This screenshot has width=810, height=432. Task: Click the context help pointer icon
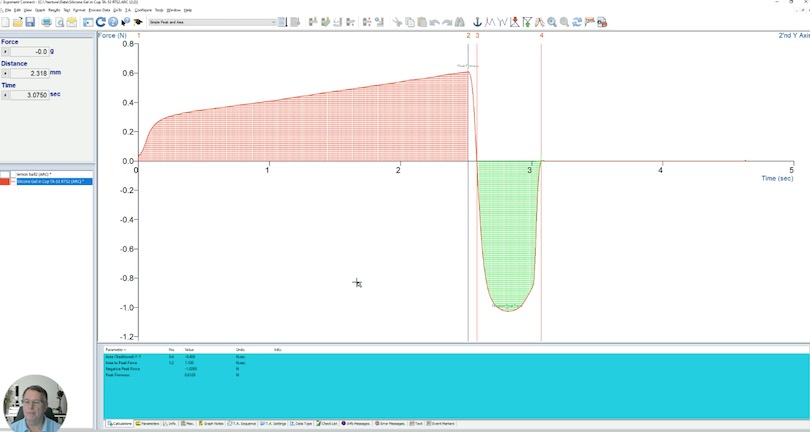126,22
